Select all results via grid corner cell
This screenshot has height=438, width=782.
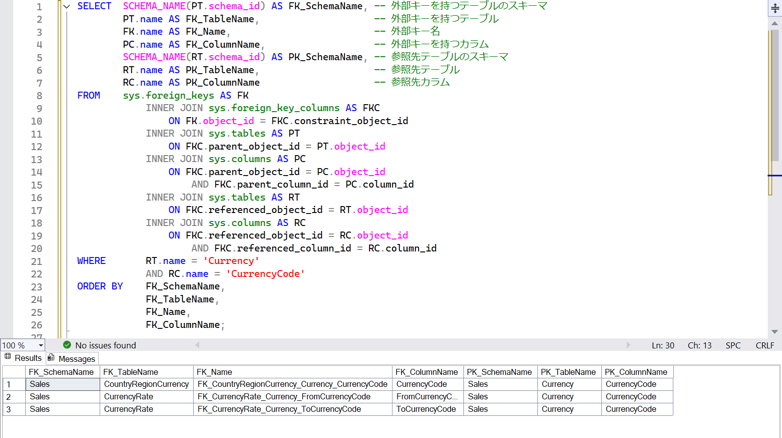point(14,372)
